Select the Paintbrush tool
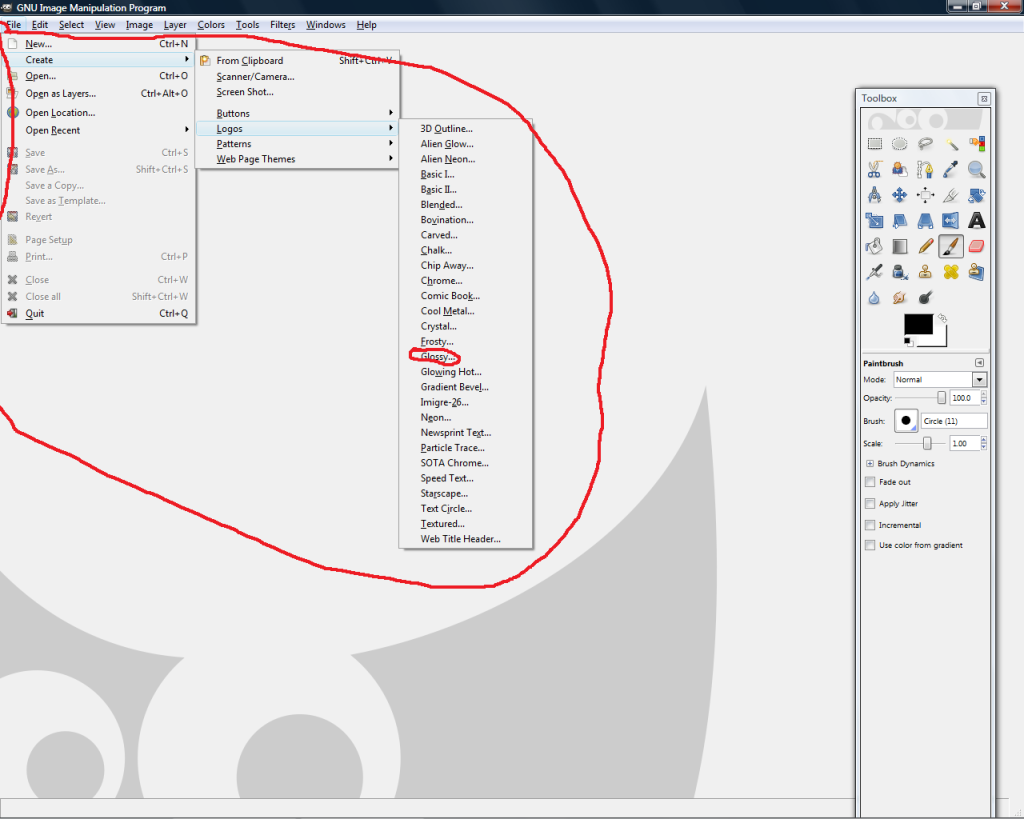This screenshot has width=1024, height=819. click(951, 246)
